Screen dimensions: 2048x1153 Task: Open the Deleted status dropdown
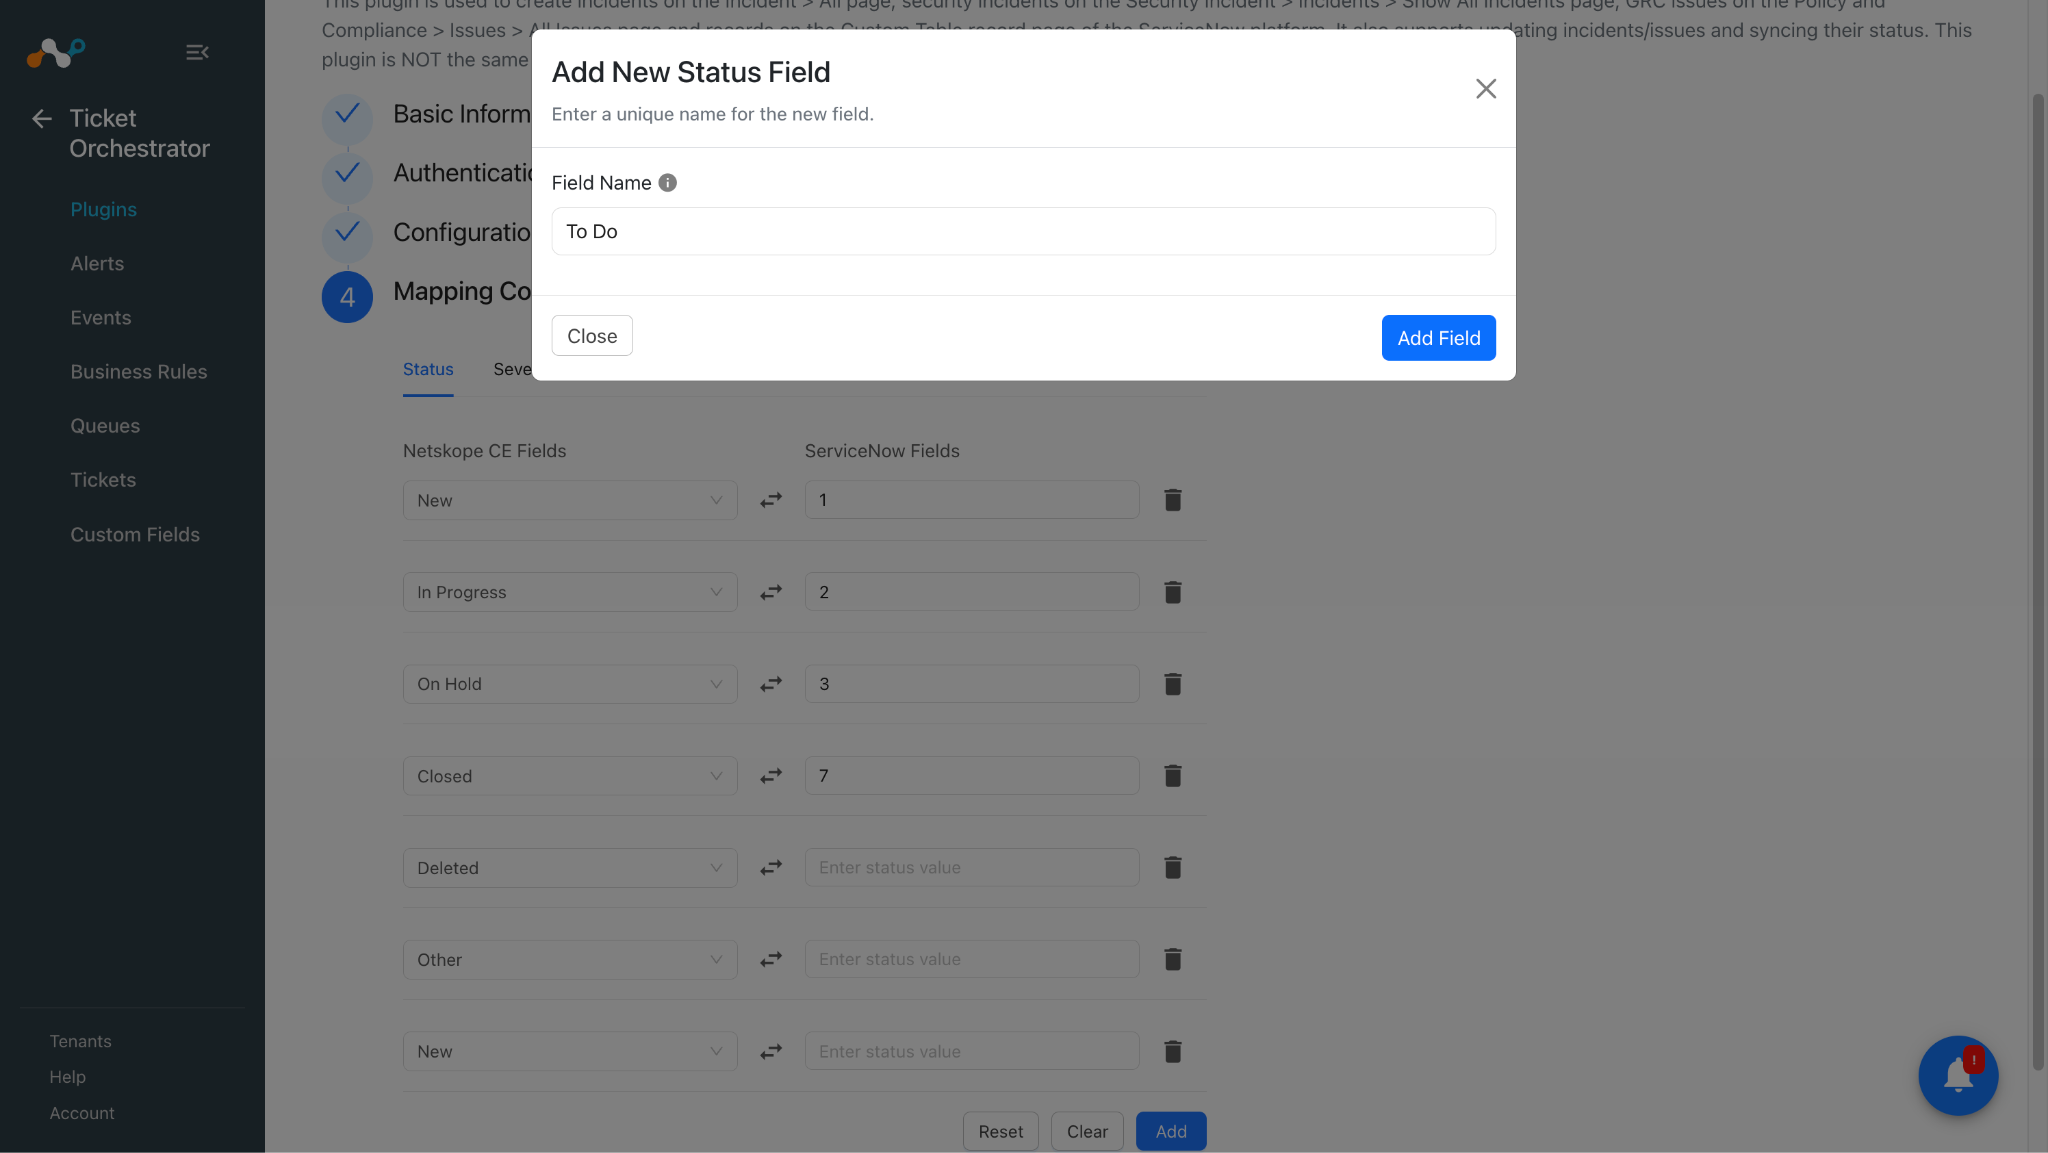(570, 868)
